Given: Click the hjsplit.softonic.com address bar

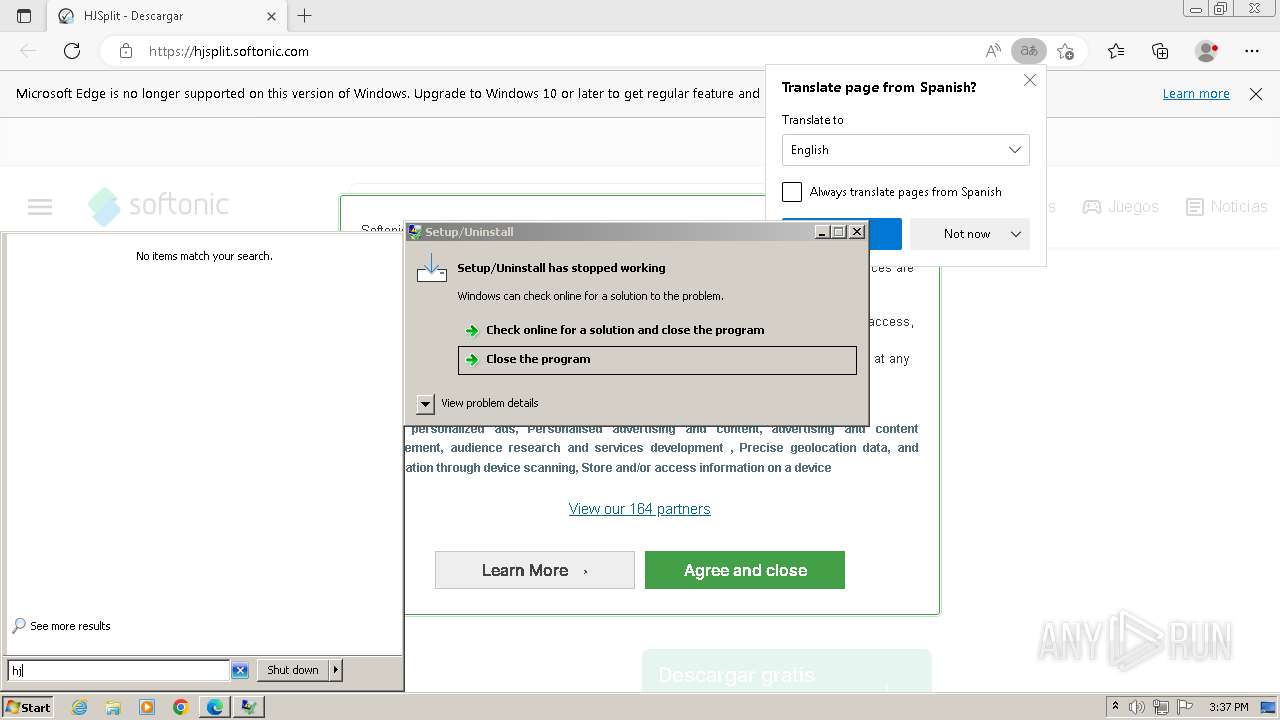Looking at the screenshot, I should [x=560, y=51].
